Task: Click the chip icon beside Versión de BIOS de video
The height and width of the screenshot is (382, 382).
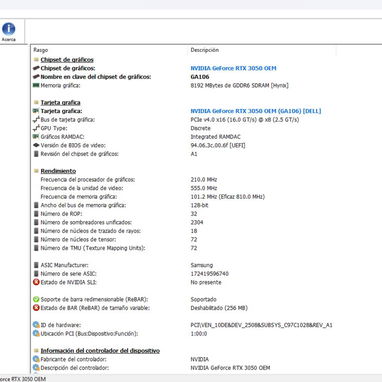Action: pos(36,145)
